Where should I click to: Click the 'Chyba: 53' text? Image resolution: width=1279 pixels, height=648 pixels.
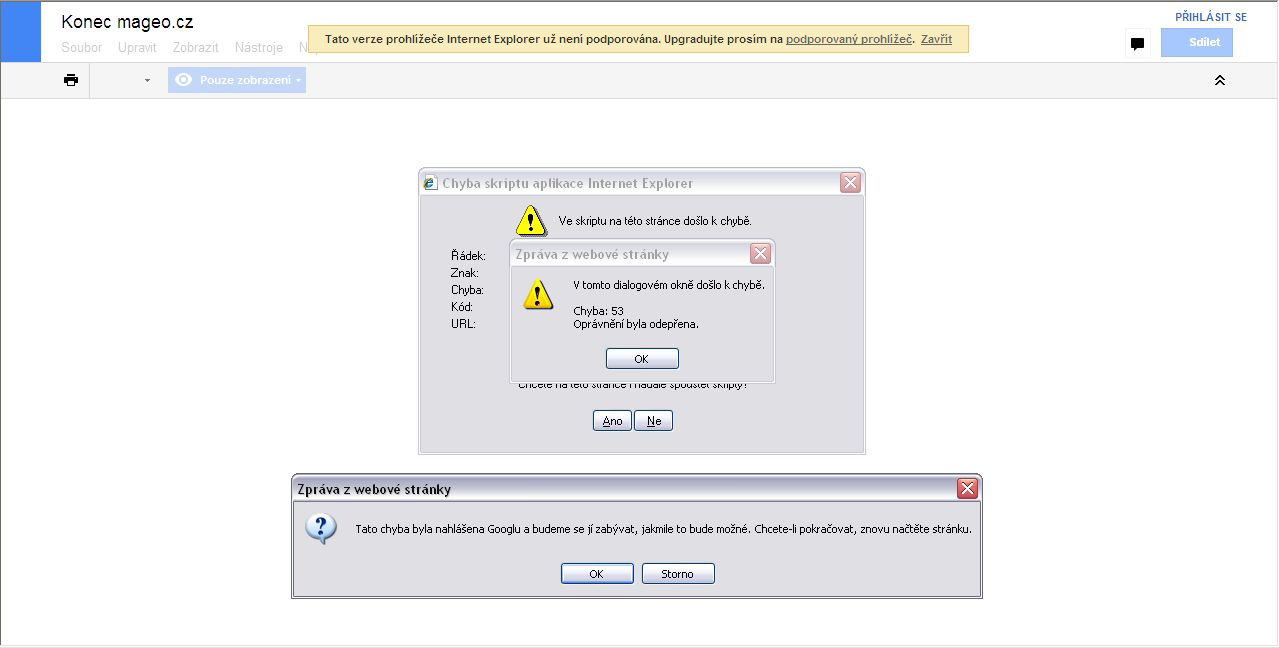tap(598, 311)
